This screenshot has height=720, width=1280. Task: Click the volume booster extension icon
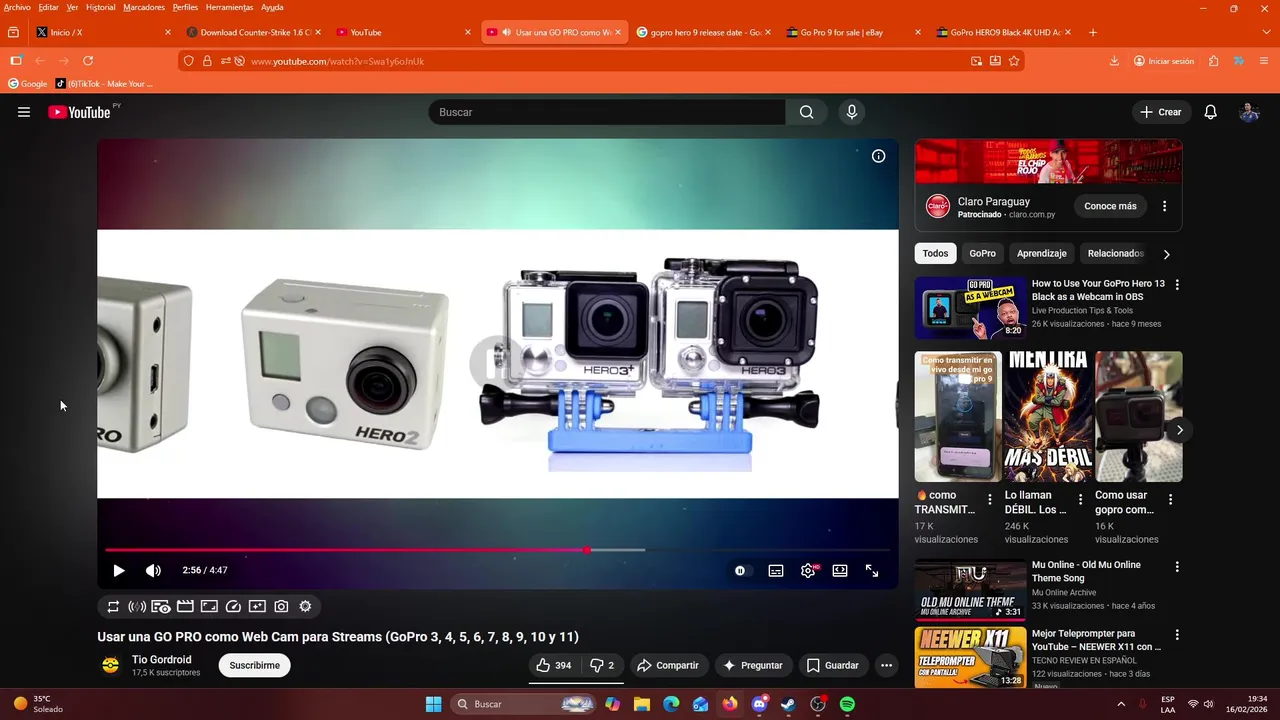click(137, 606)
